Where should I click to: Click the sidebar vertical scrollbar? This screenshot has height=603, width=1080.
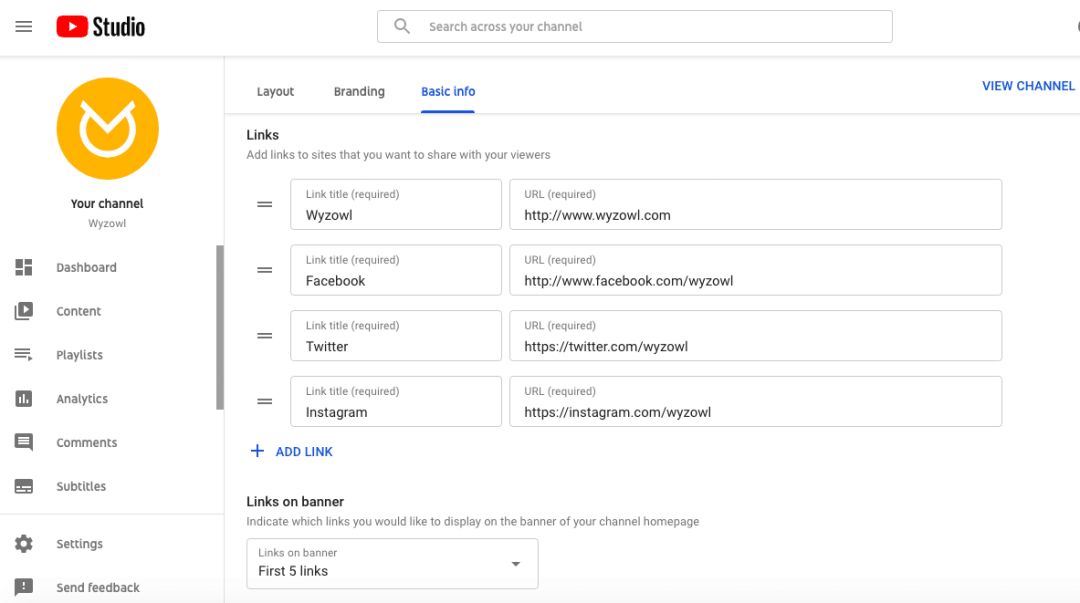pyautogui.click(x=220, y=327)
